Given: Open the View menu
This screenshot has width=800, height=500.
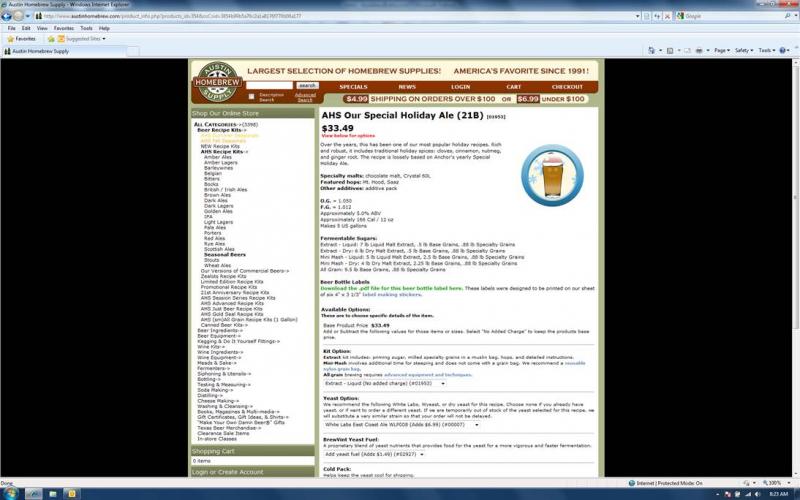Looking at the screenshot, I should [x=42, y=29].
